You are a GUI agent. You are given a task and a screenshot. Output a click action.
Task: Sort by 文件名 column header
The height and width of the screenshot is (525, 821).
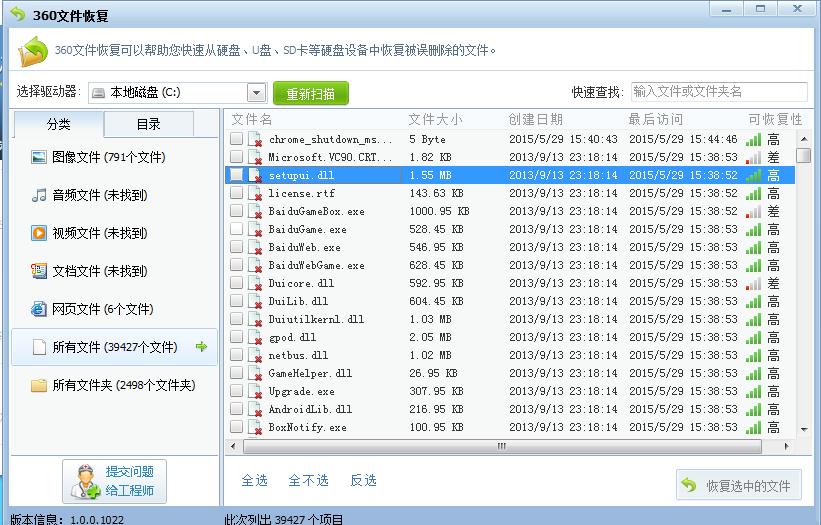click(x=252, y=119)
